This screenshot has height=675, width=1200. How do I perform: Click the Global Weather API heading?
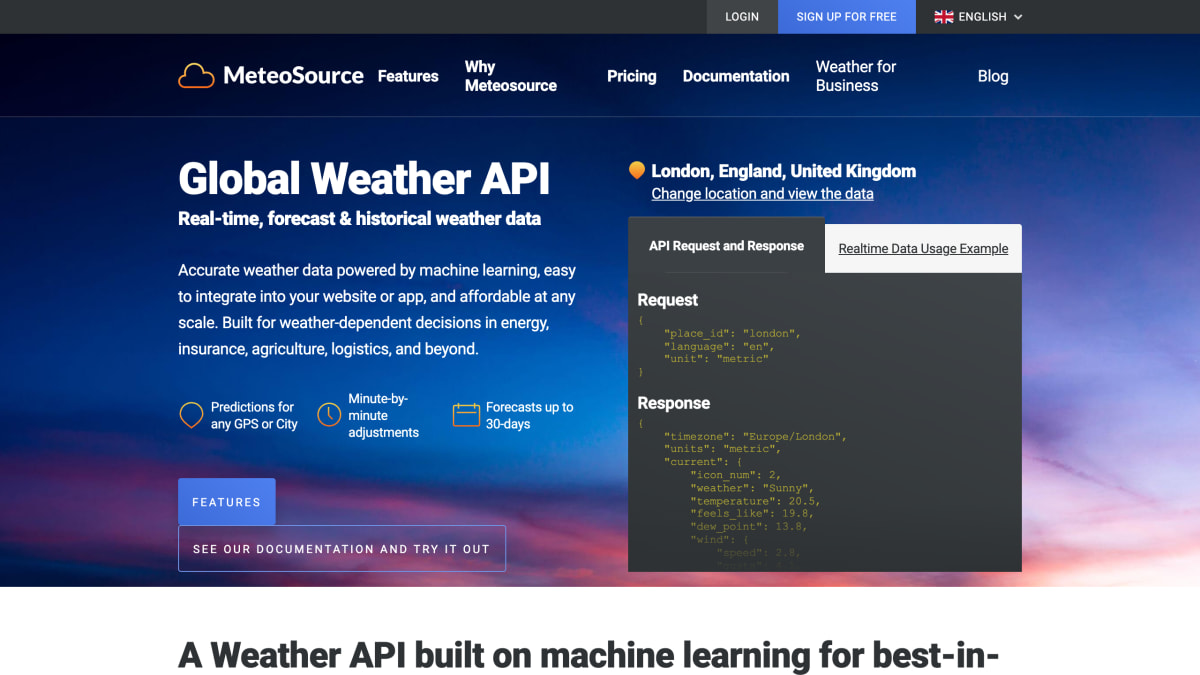pos(364,179)
